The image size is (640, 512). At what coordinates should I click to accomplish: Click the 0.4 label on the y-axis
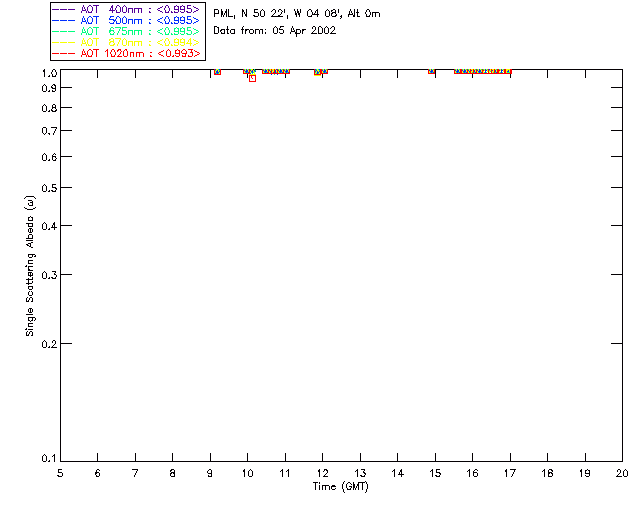pos(49,226)
